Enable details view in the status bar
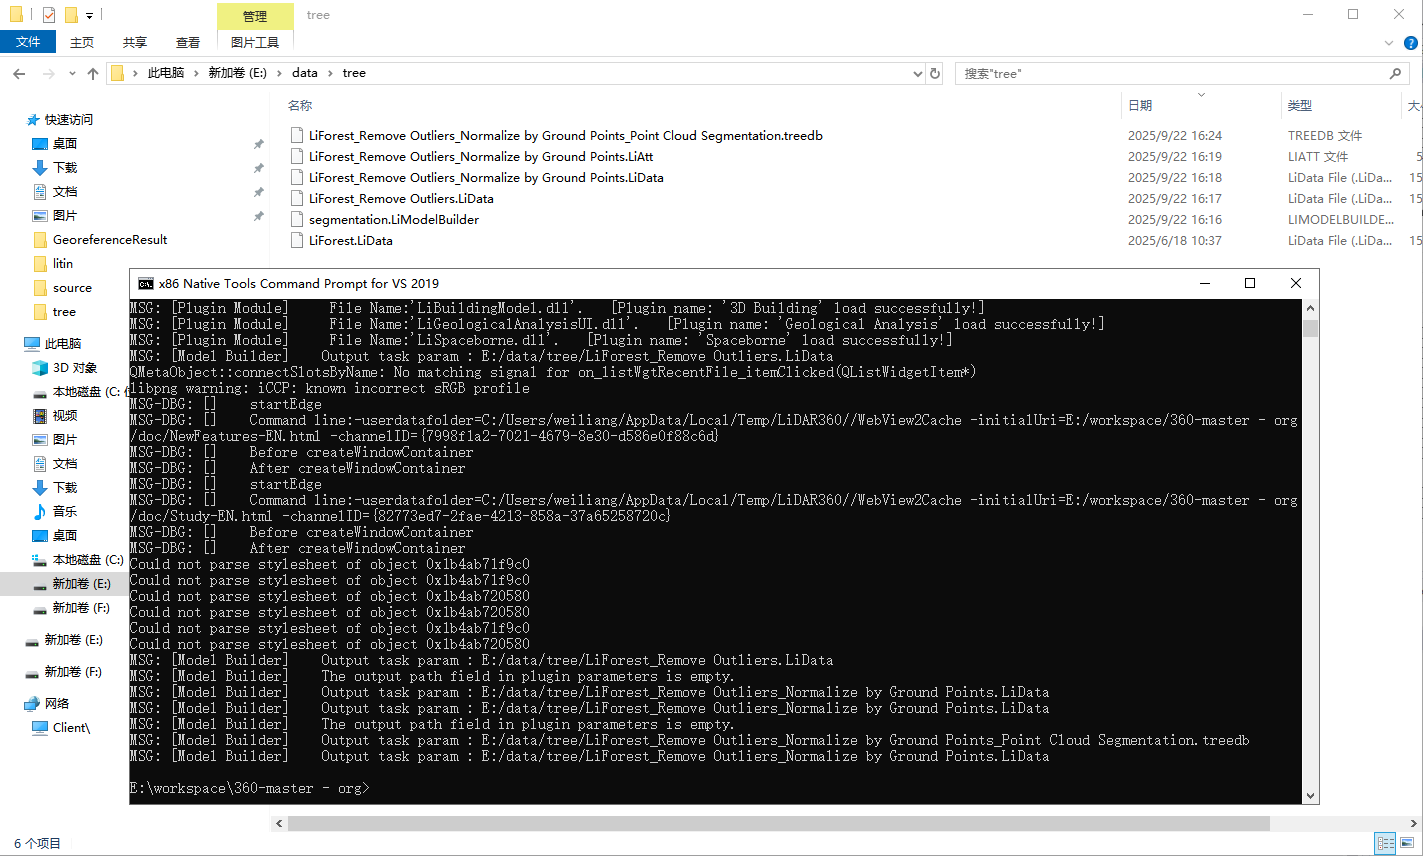The image size is (1423, 856). 1384,843
